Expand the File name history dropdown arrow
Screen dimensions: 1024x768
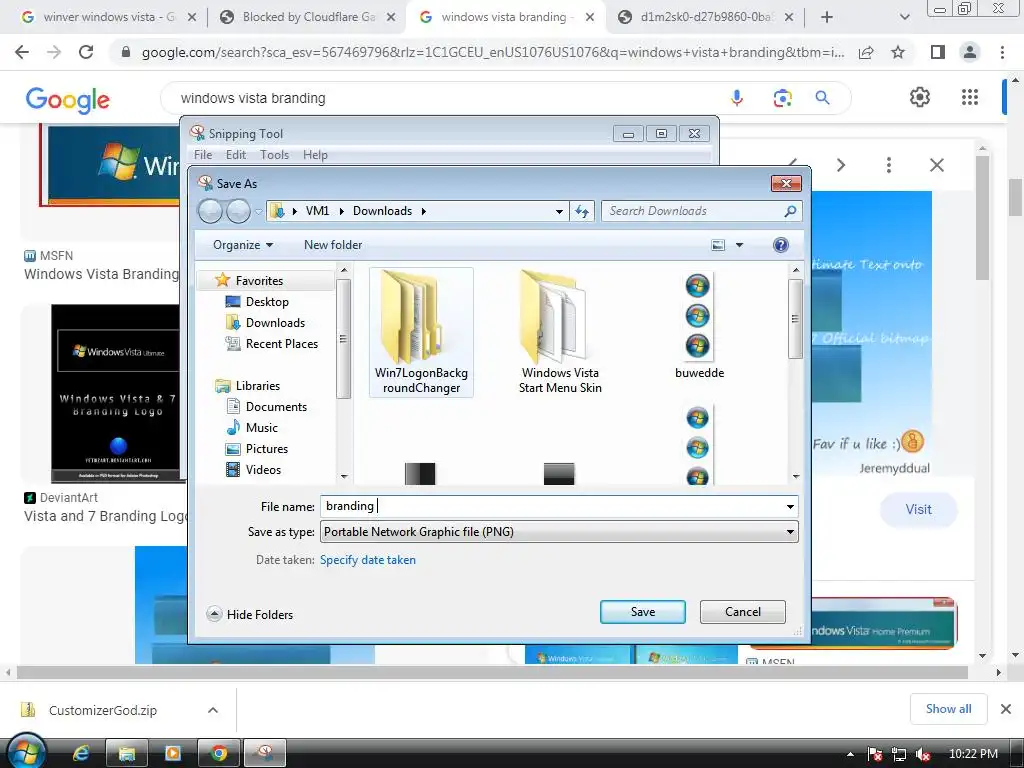point(790,506)
